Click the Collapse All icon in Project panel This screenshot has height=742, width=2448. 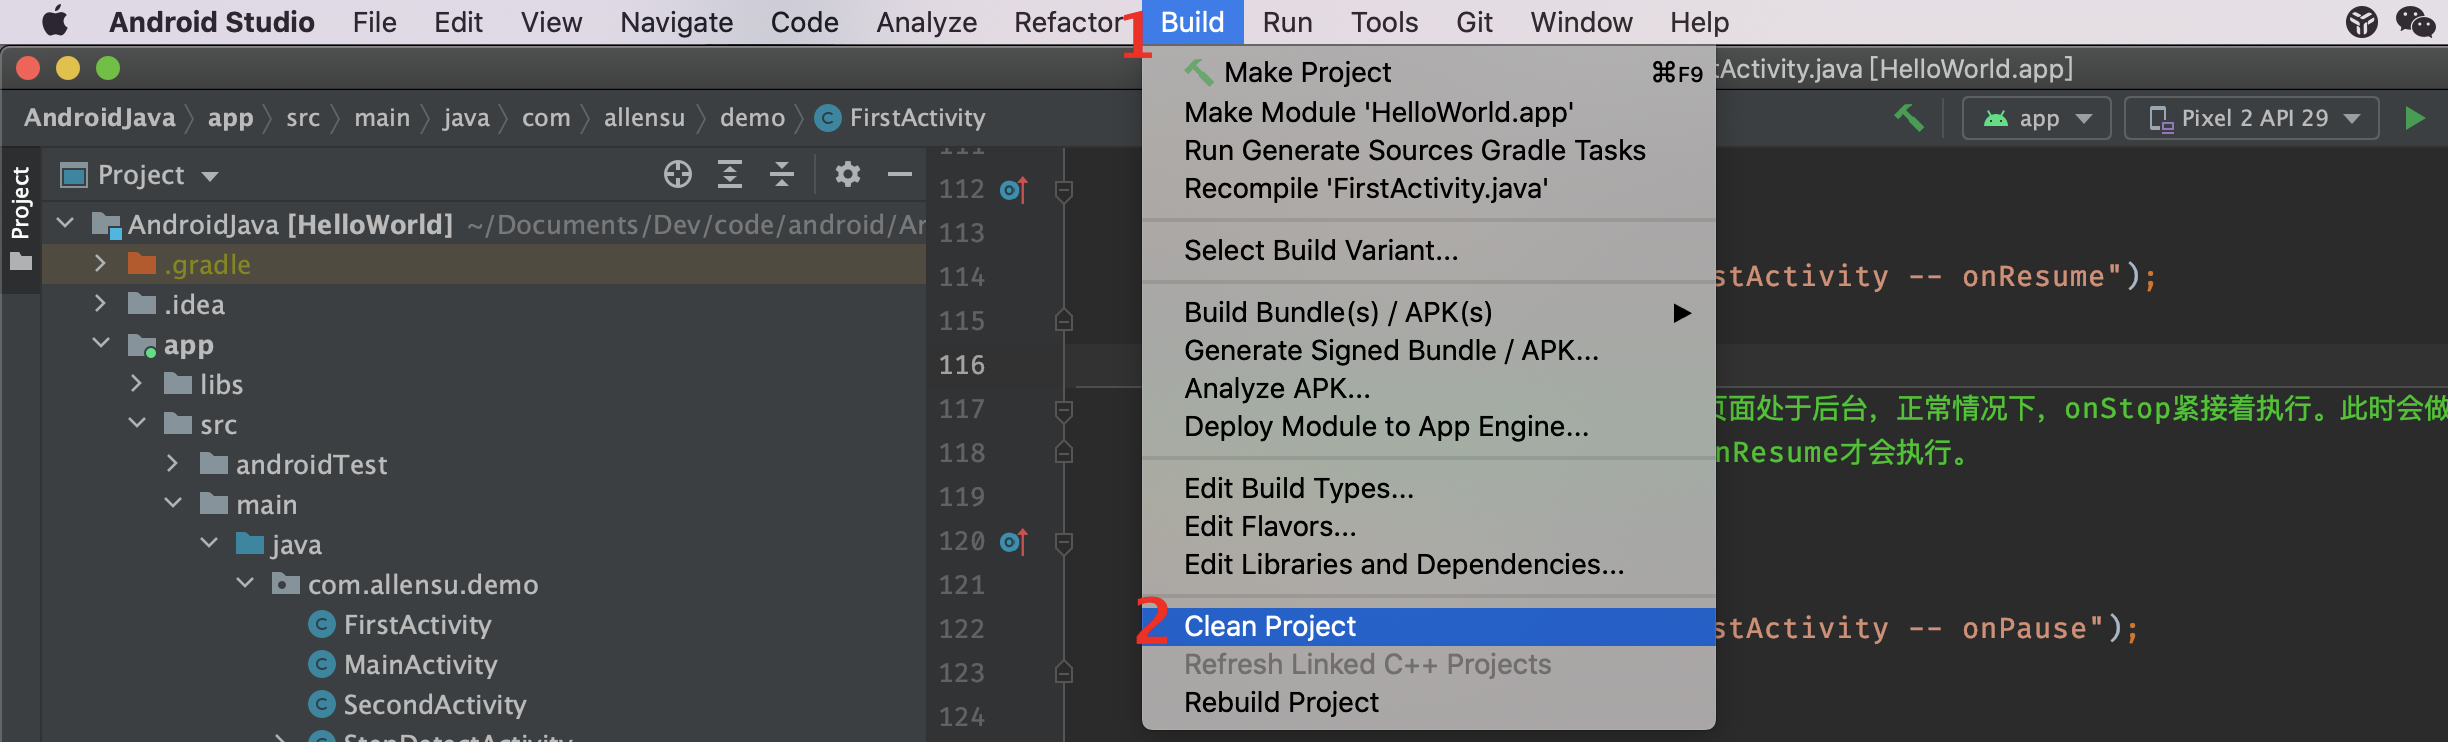coord(782,175)
